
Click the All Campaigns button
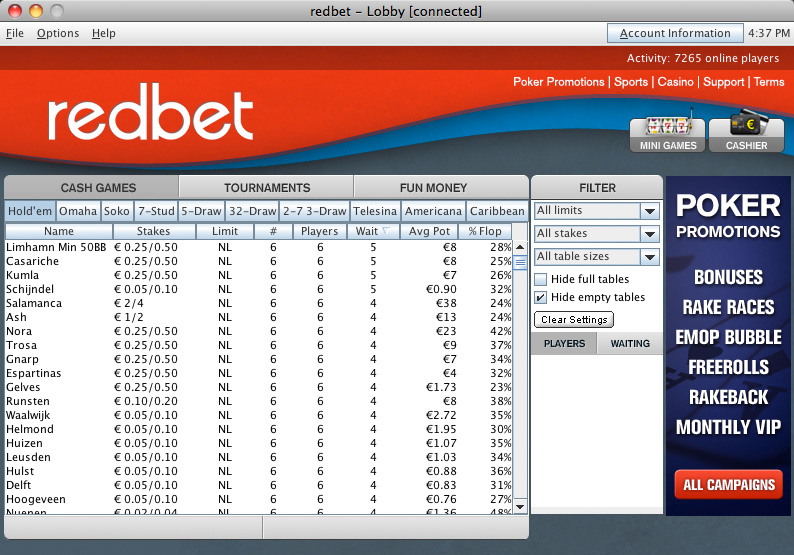(x=729, y=485)
